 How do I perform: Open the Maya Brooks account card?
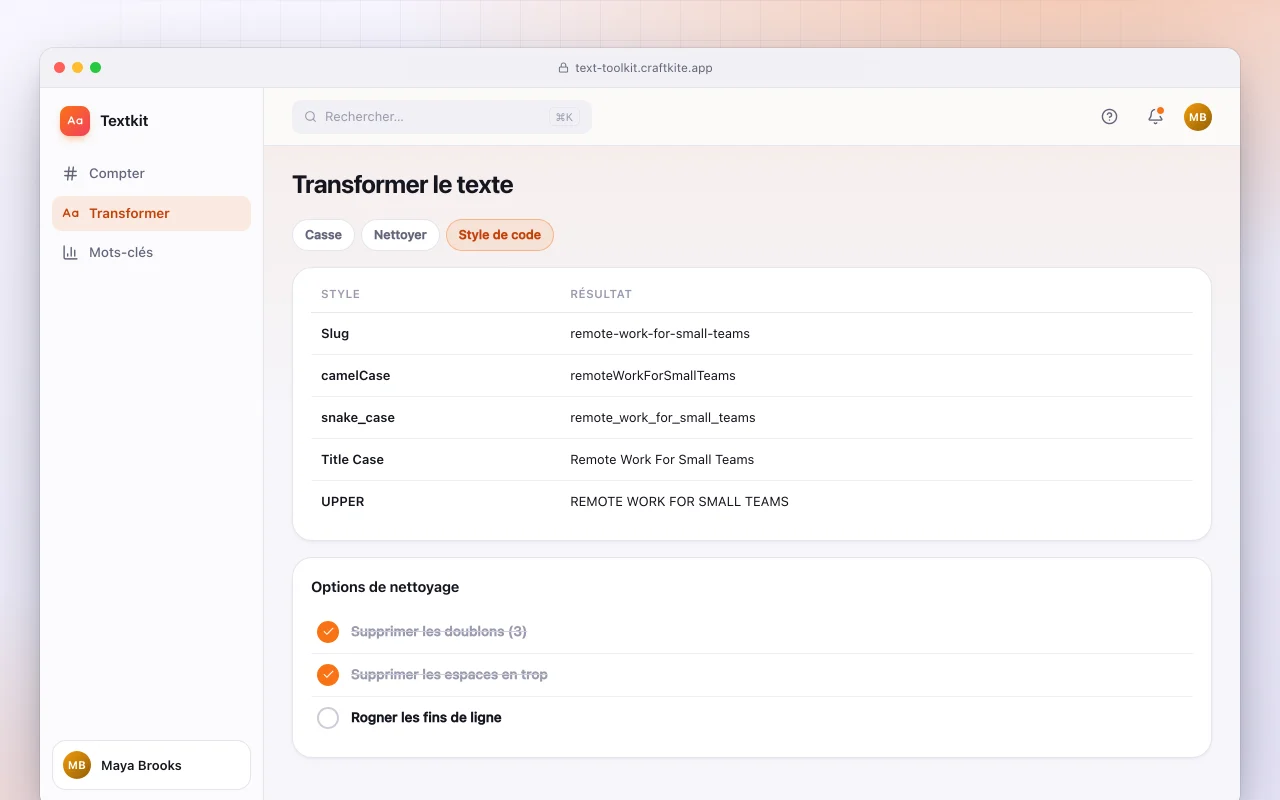click(151, 765)
